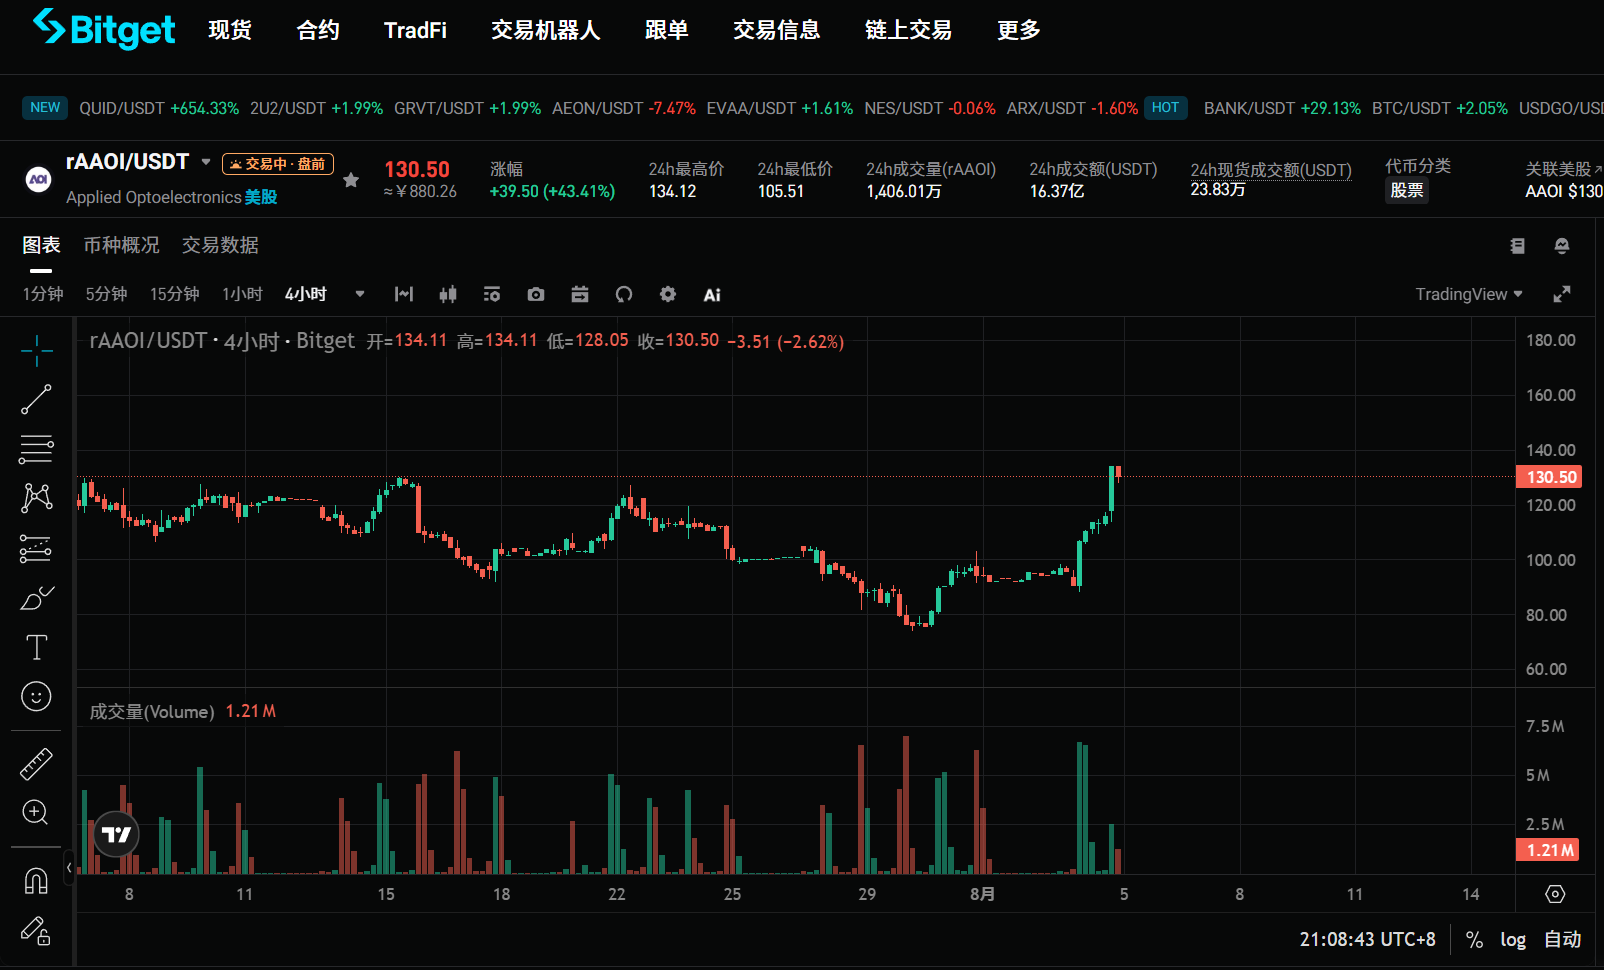This screenshot has height=970, width=1604.
Task: Click the 130.50 current price label
Action: click(1549, 477)
